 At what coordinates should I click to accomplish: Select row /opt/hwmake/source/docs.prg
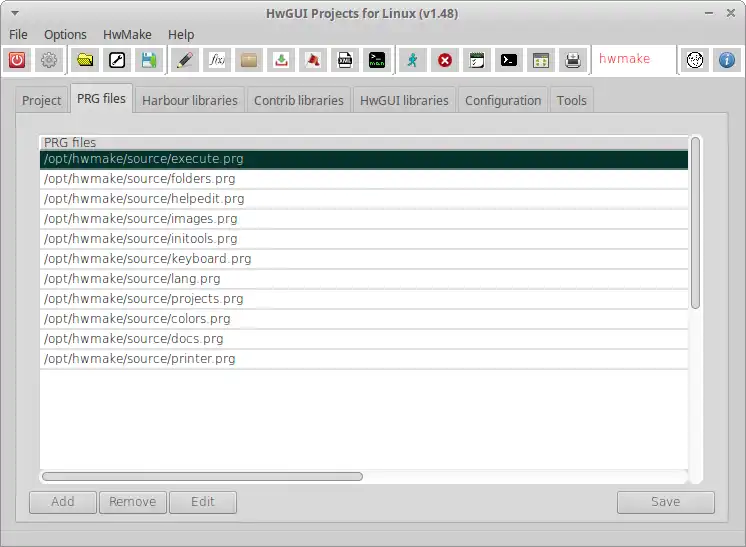pos(363,339)
